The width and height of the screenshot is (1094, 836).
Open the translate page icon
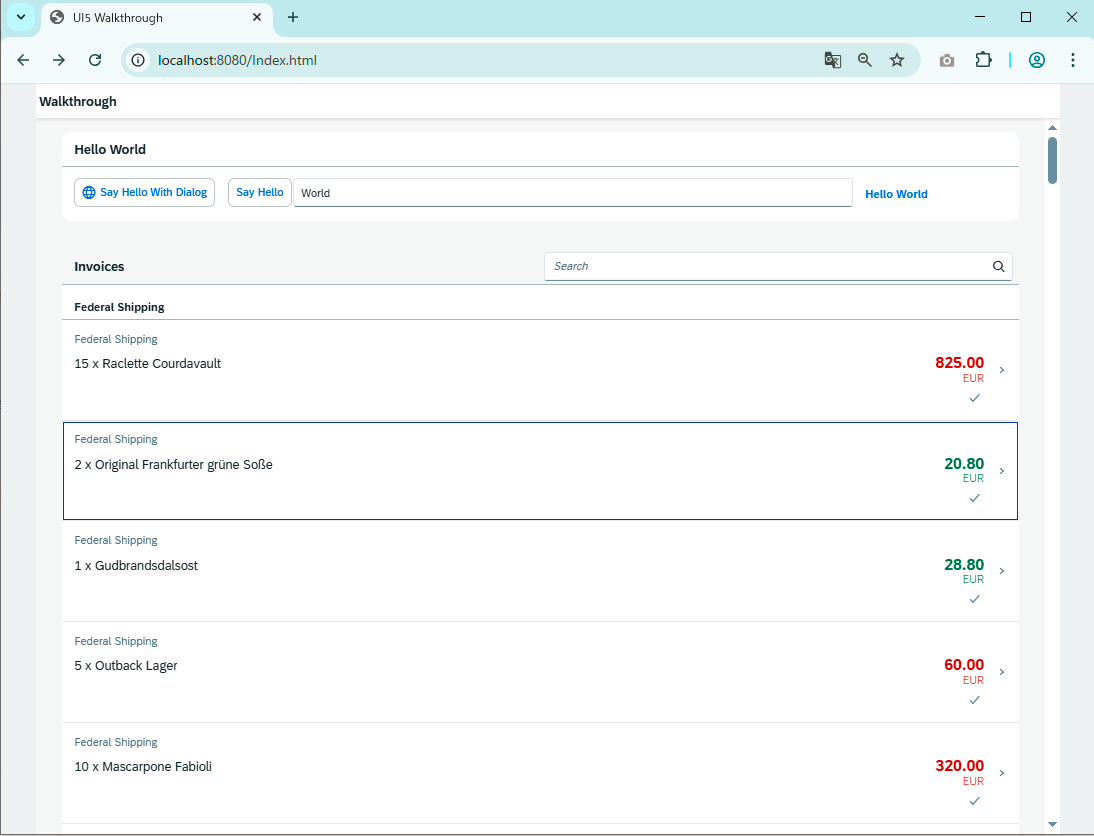pyautogui.click(x=832, y=60)
